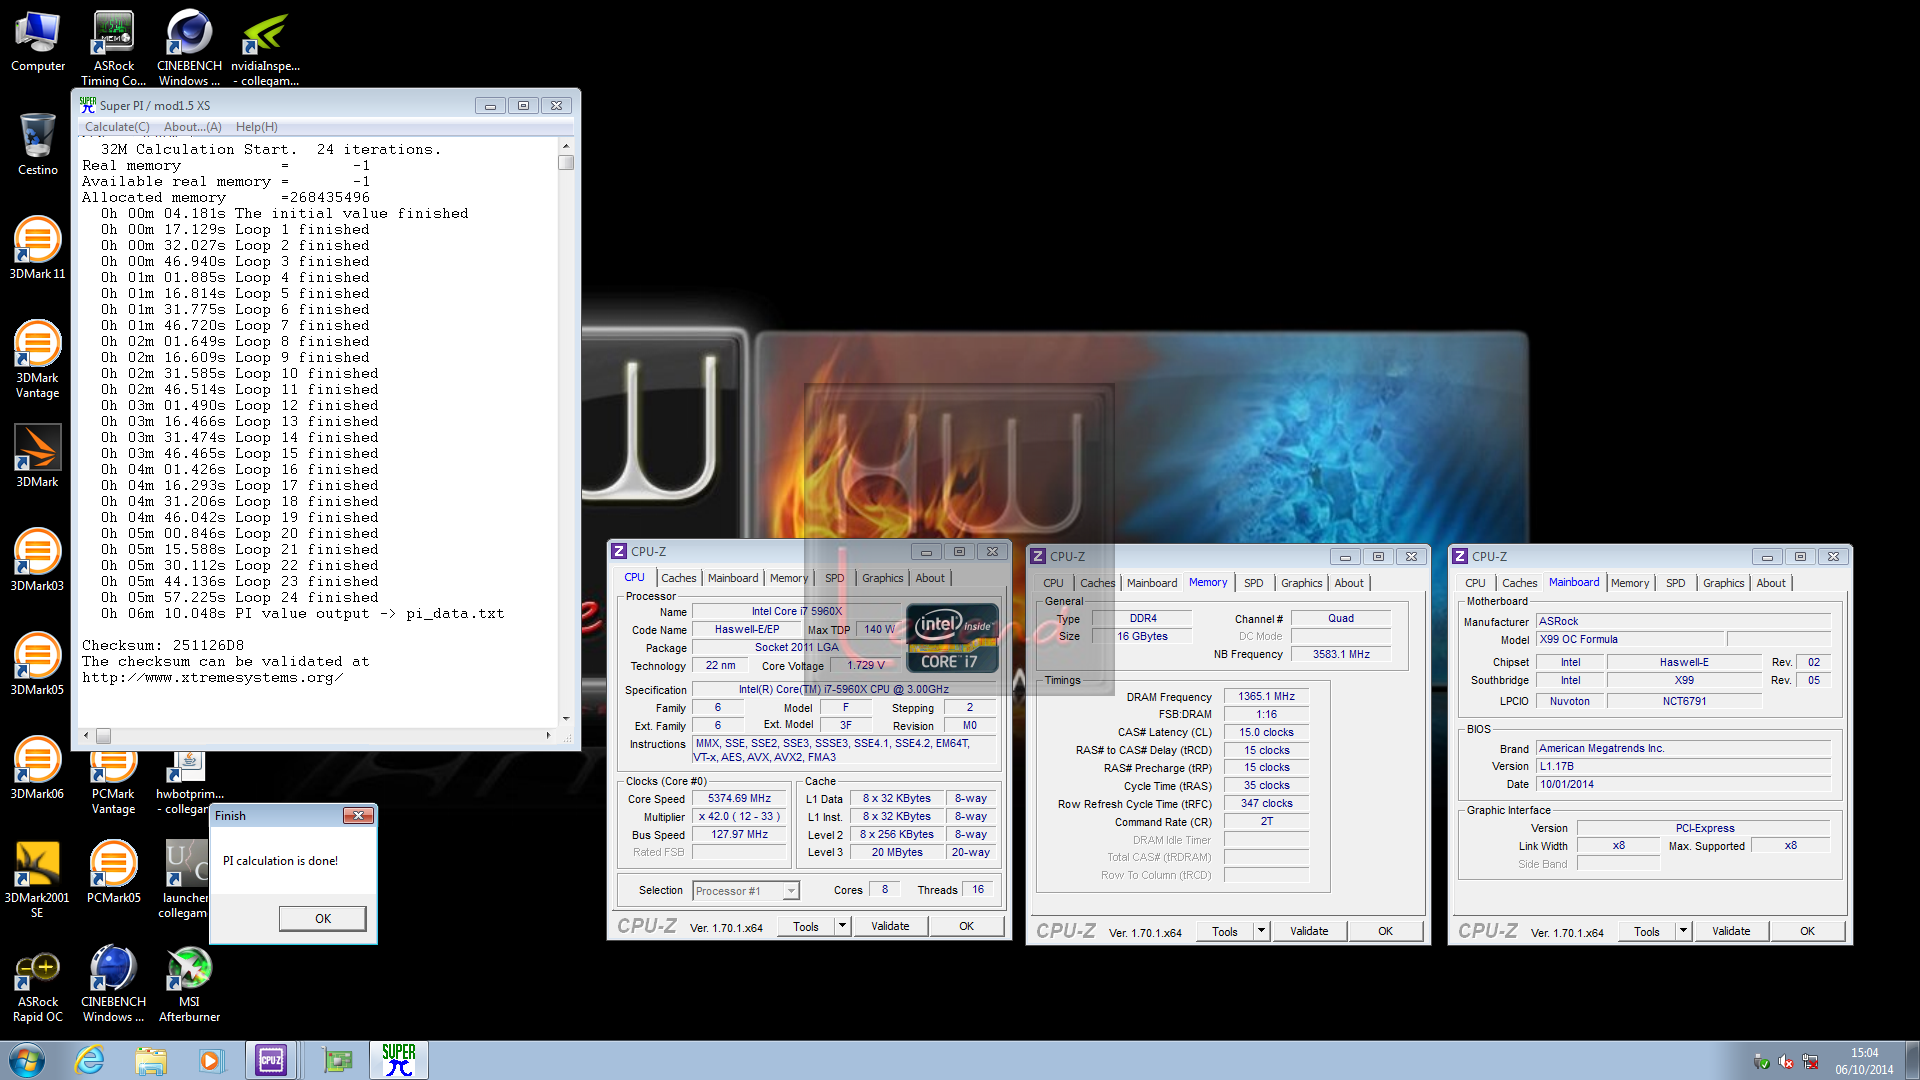Click Super PI horizontal scrollbar thumb
Image resolution: width=1920 pixels, height=1080 pixels.
103,735
